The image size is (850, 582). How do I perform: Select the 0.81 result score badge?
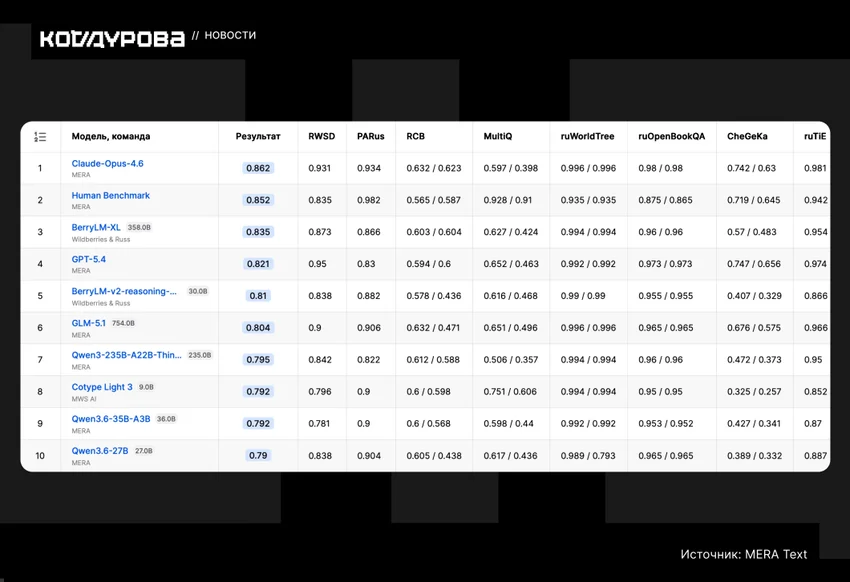point(258,296)
